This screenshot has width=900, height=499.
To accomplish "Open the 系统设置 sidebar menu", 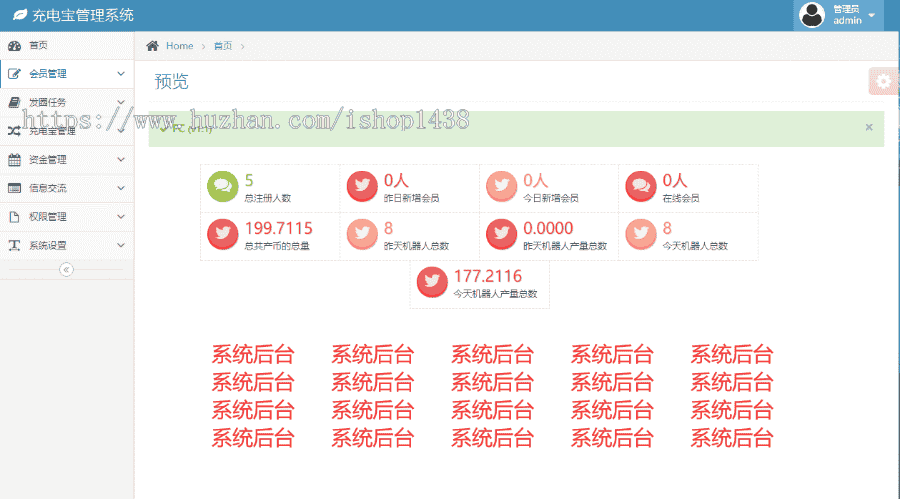I will coord(67,245).
